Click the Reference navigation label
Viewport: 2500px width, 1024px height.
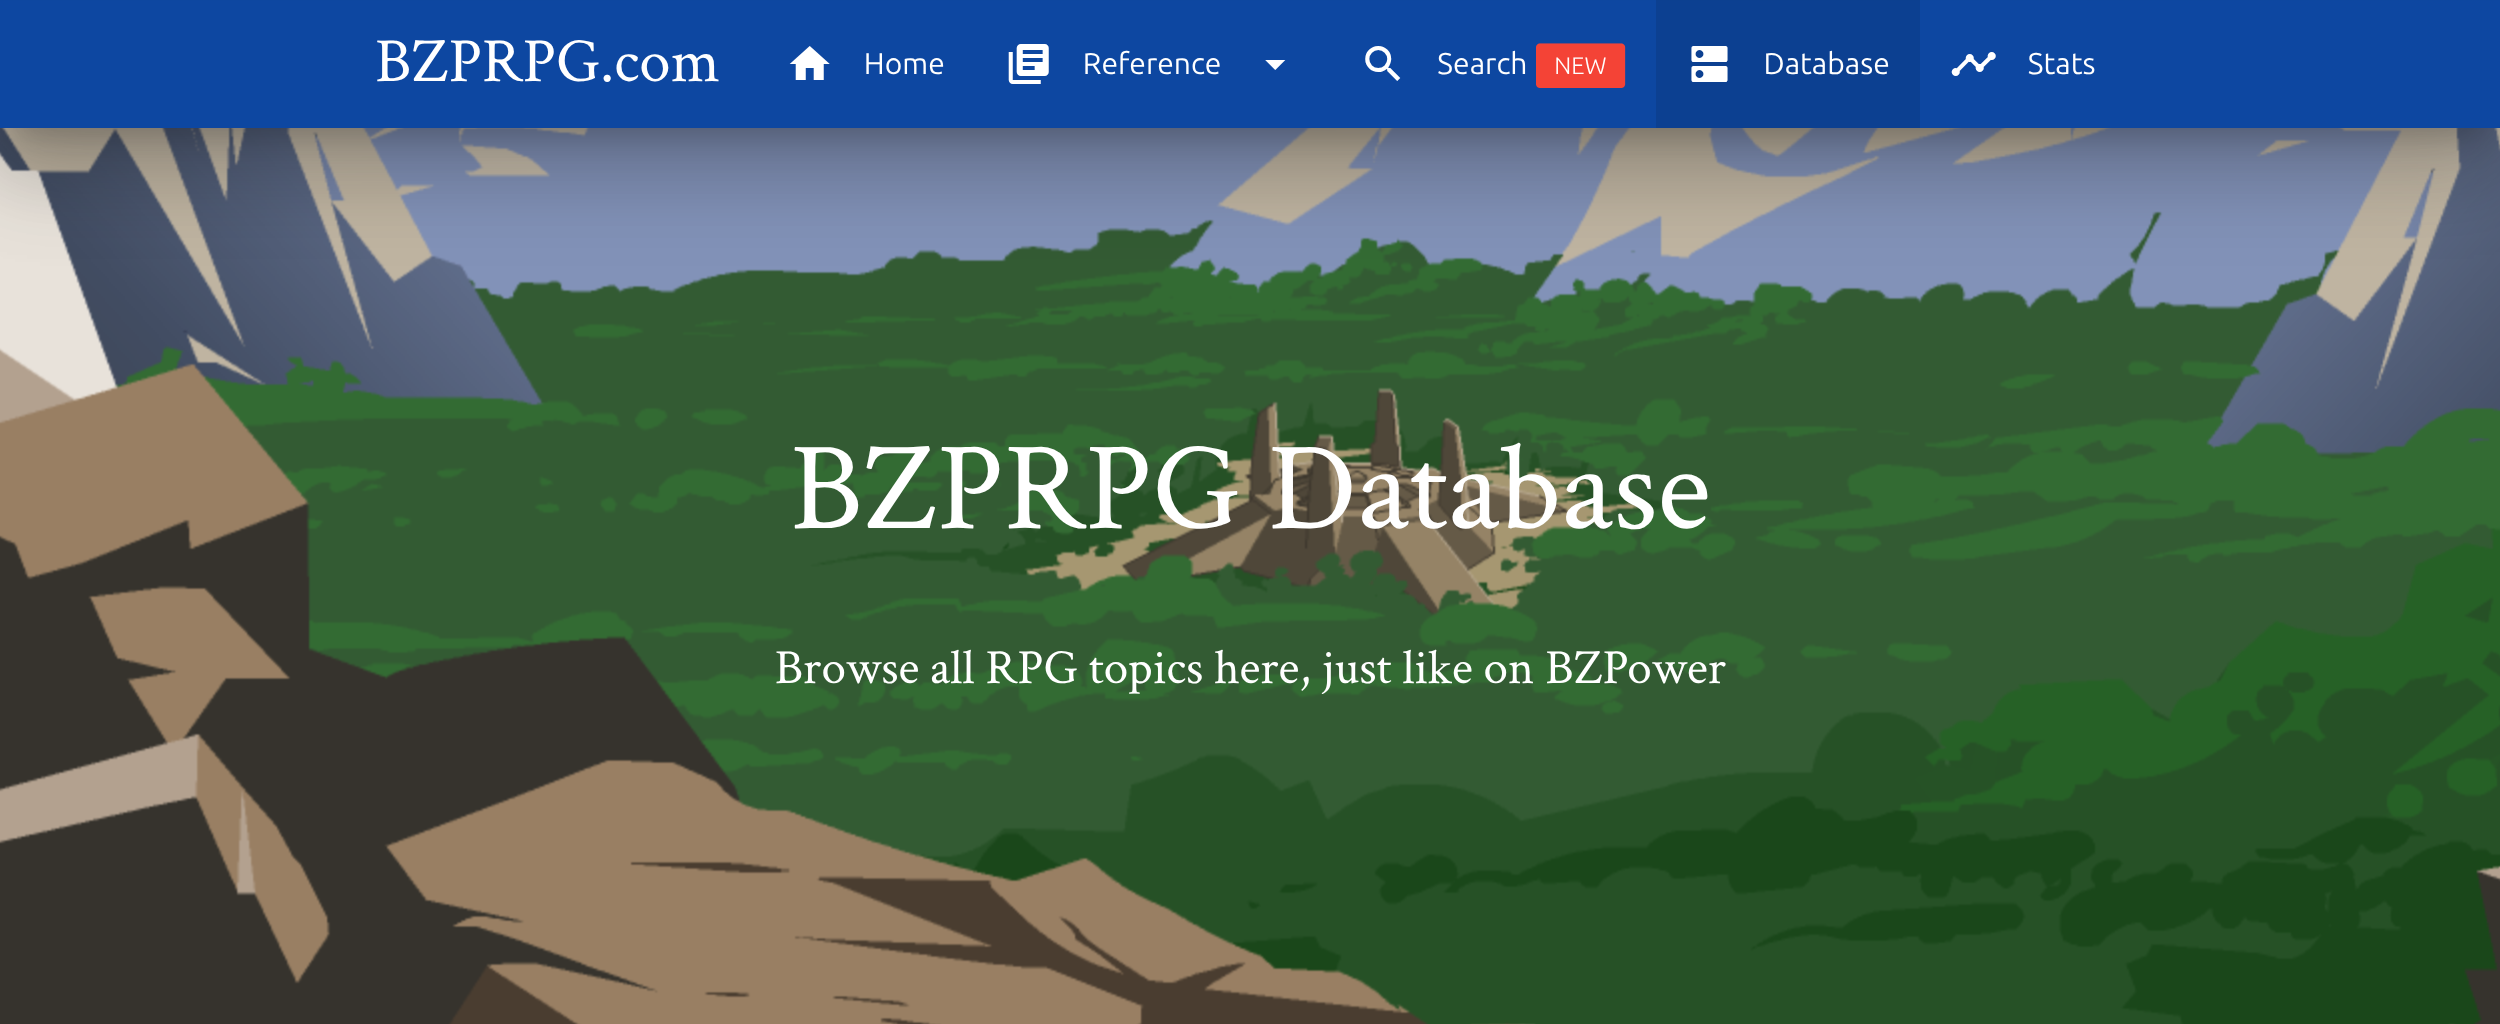(1152, 63)
